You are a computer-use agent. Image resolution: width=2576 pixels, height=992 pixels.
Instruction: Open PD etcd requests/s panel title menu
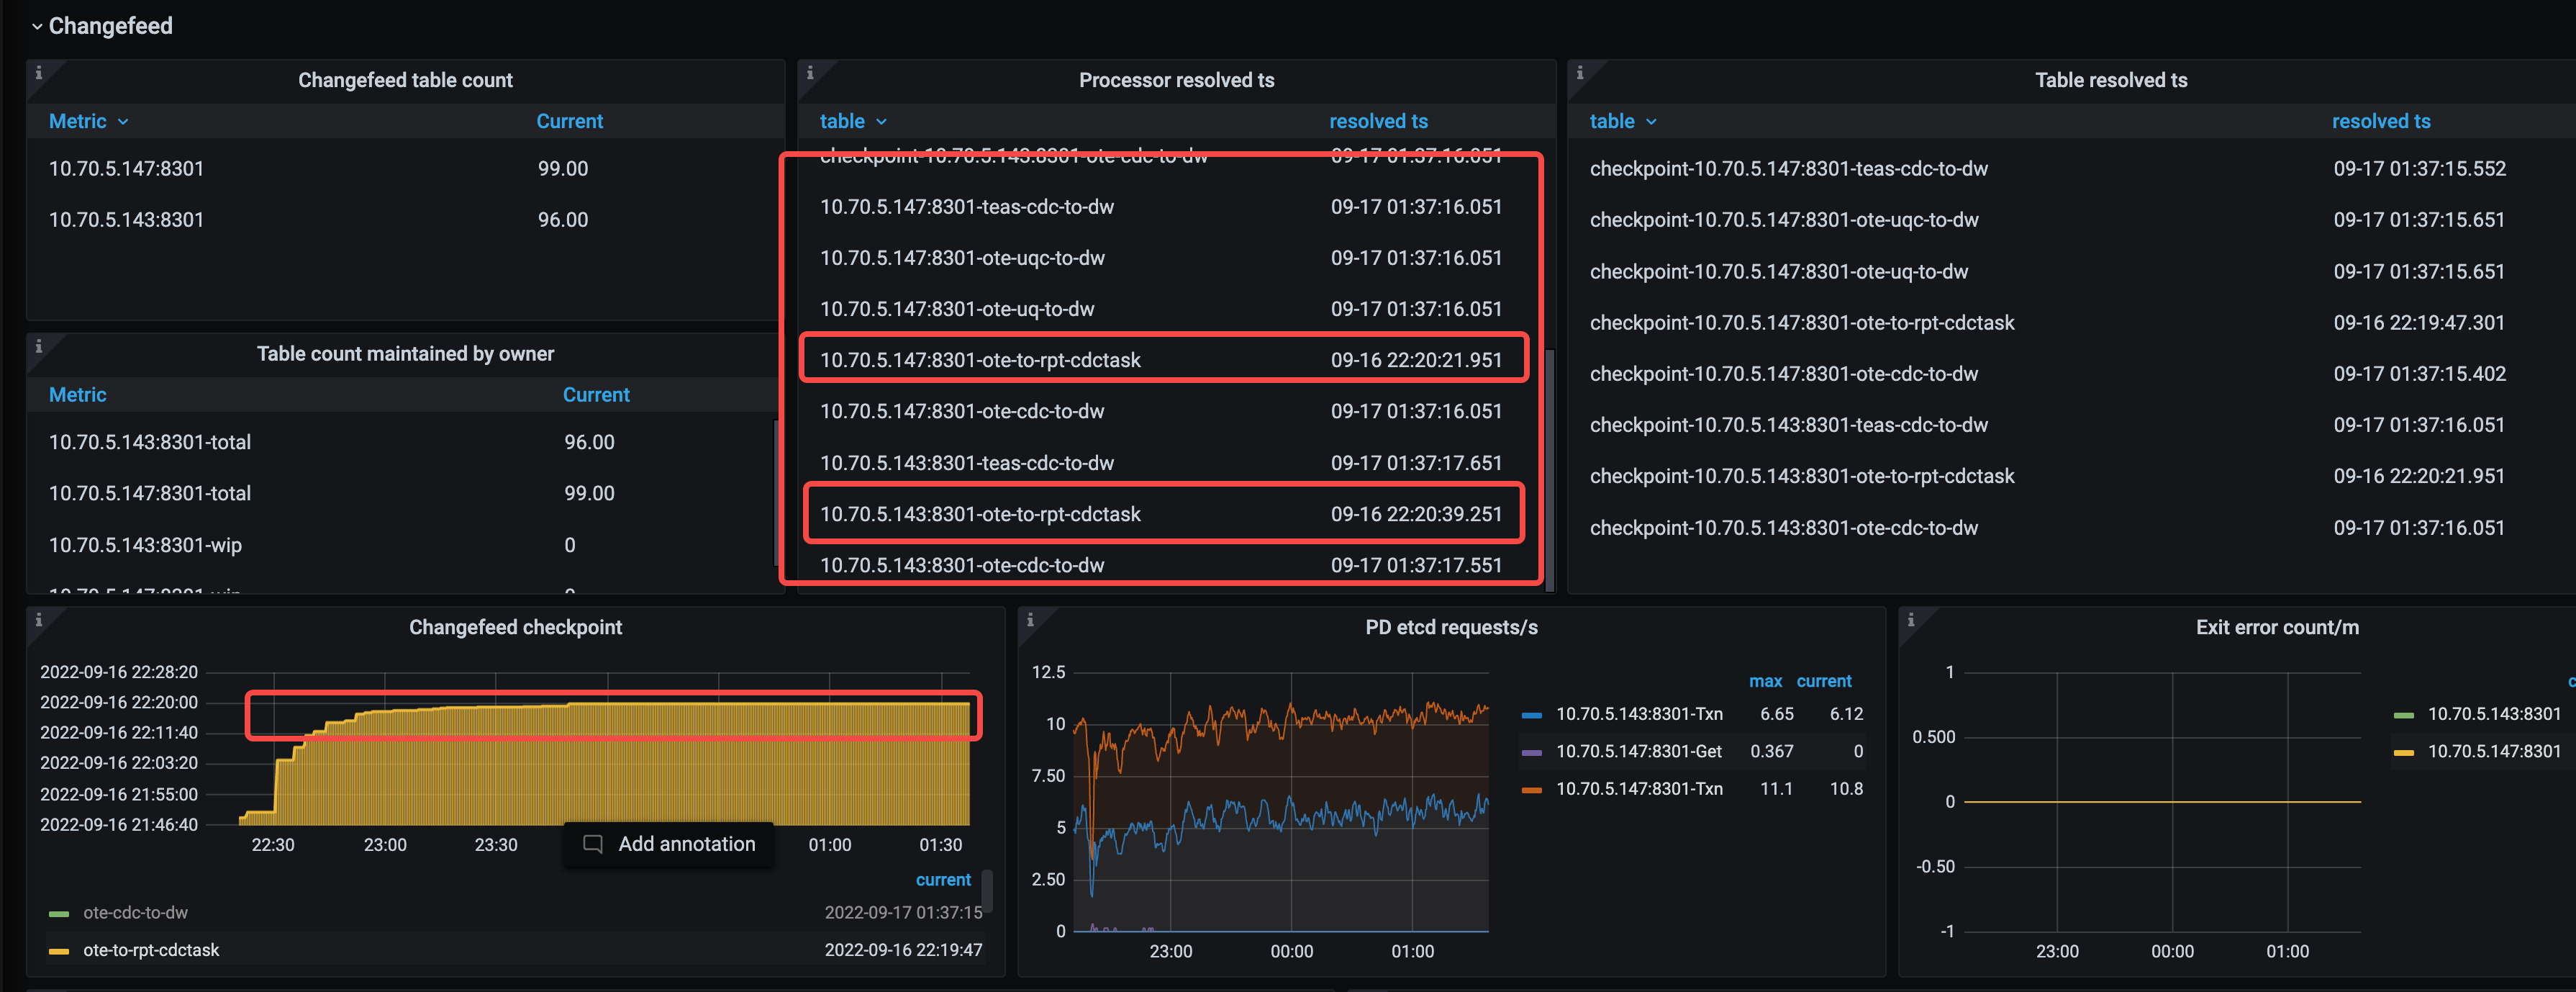pos(1451,627)
